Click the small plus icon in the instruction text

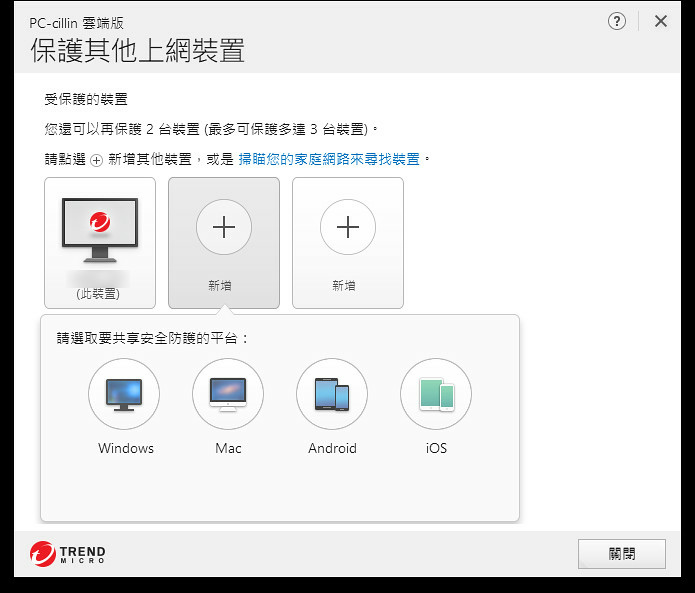click(97, 160)
